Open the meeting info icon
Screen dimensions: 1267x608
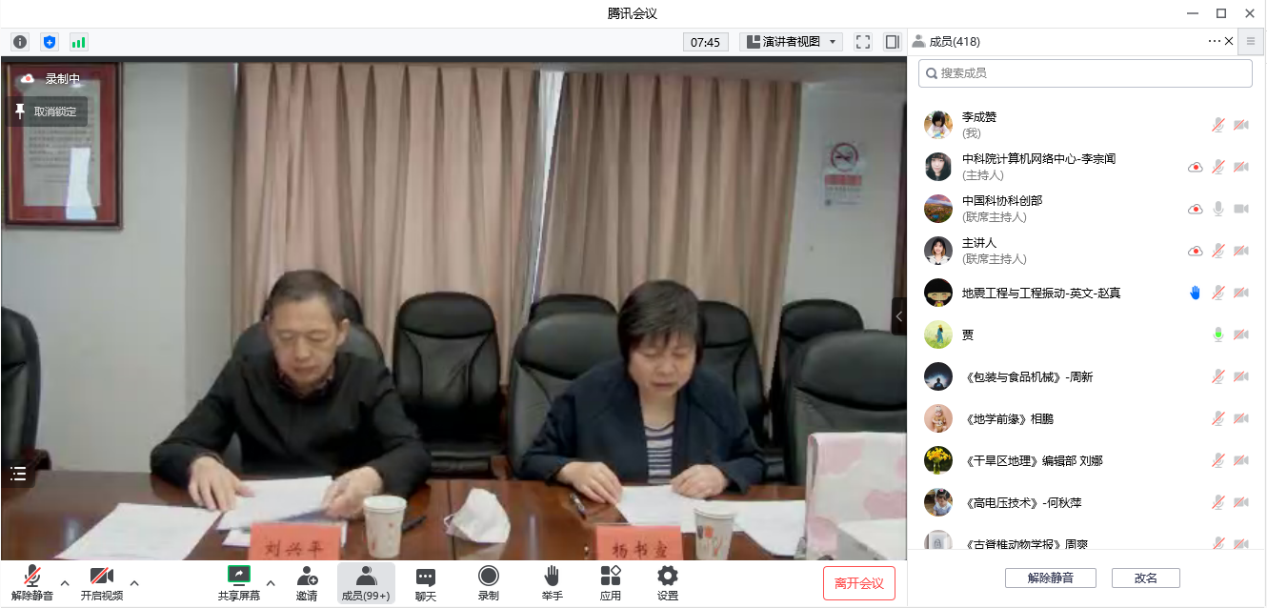point(20,42)
